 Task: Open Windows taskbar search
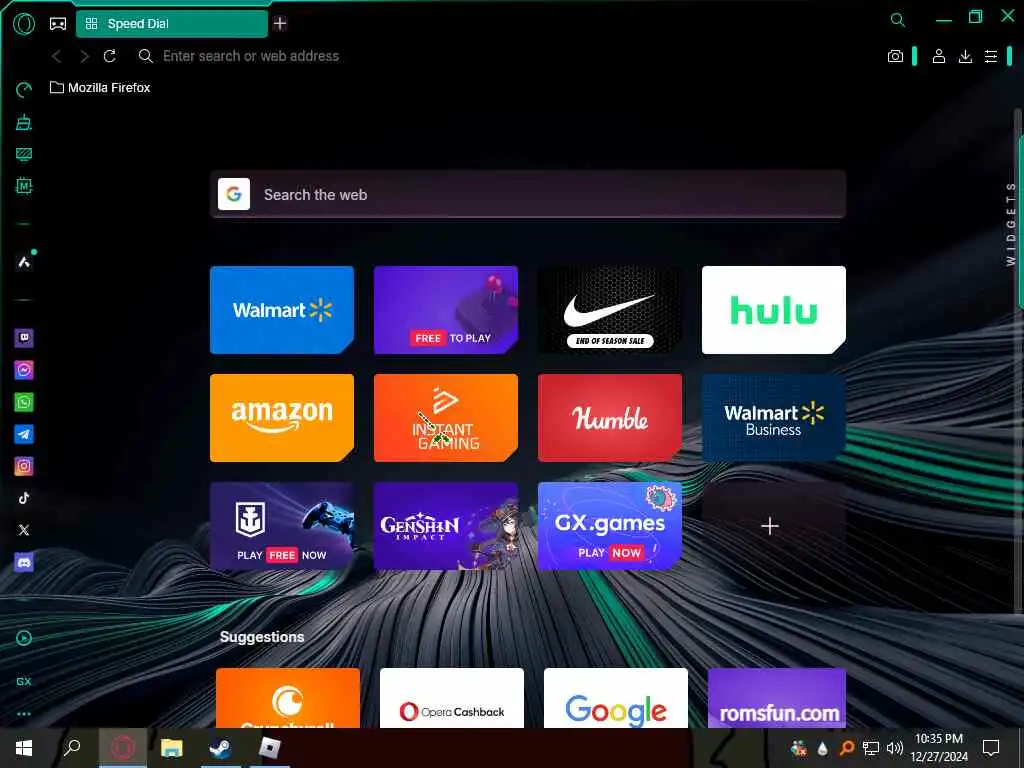click(72, 748)
